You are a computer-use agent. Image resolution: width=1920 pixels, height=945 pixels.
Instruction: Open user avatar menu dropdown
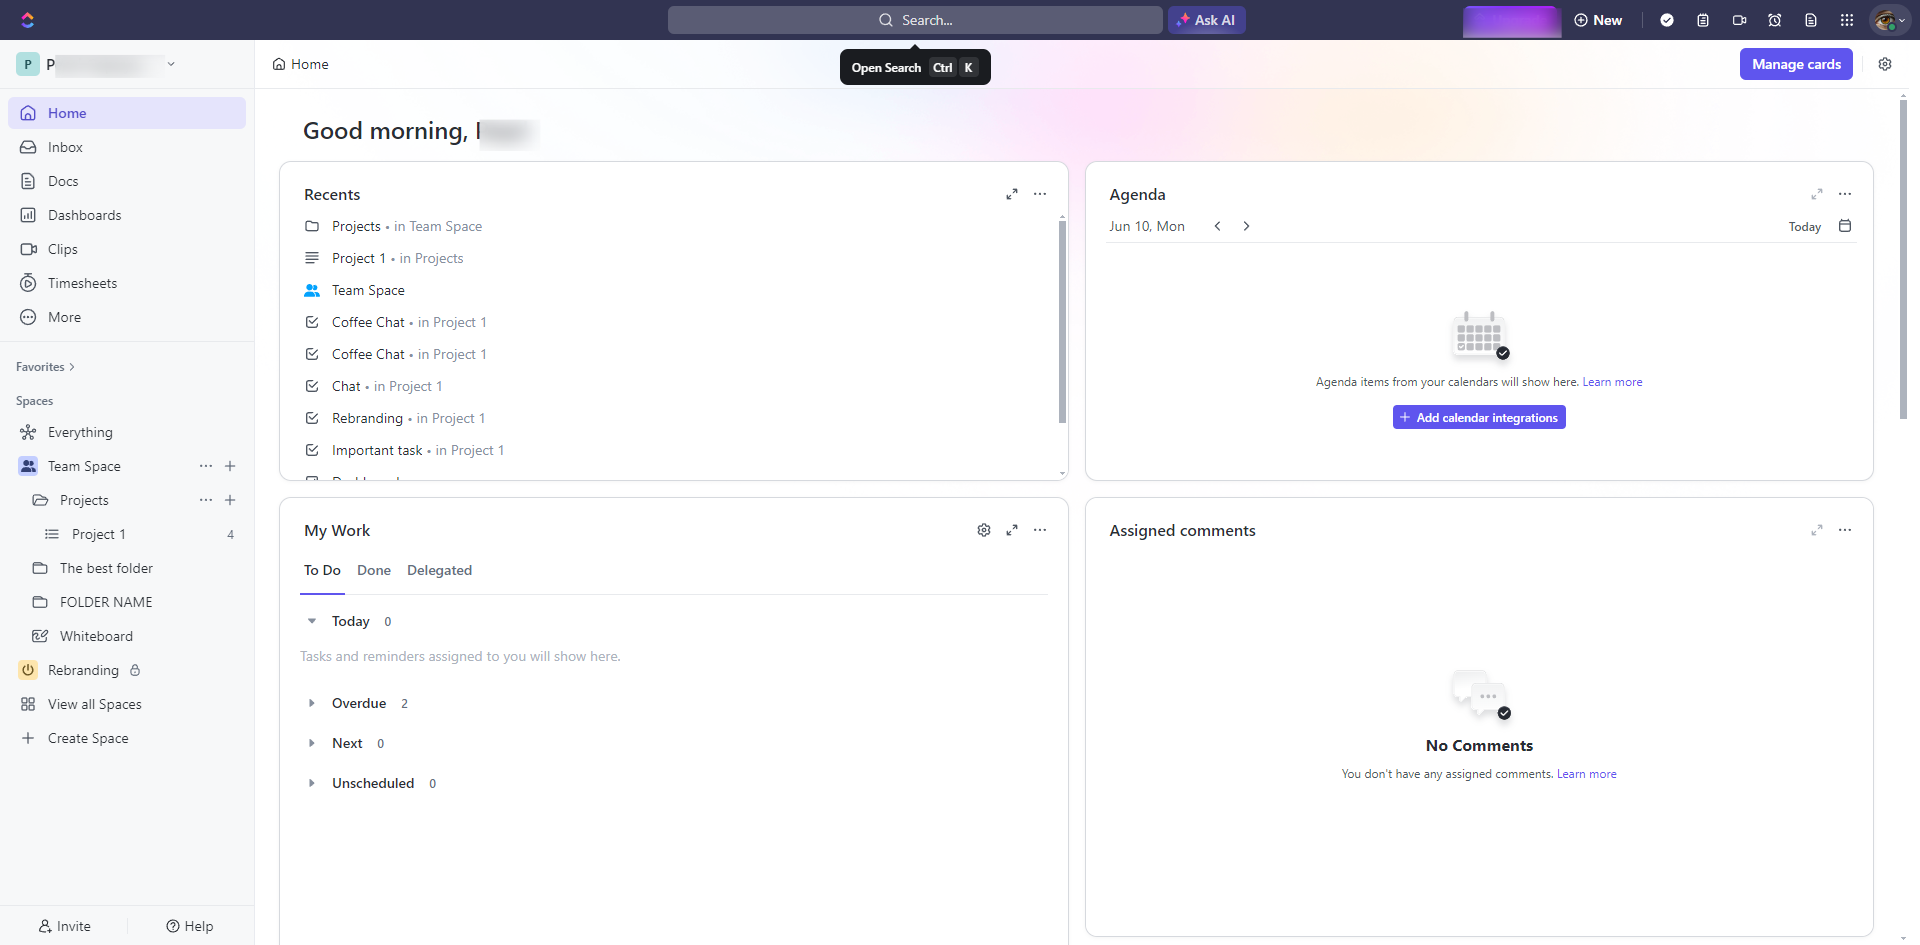(x=1889, y=20)
